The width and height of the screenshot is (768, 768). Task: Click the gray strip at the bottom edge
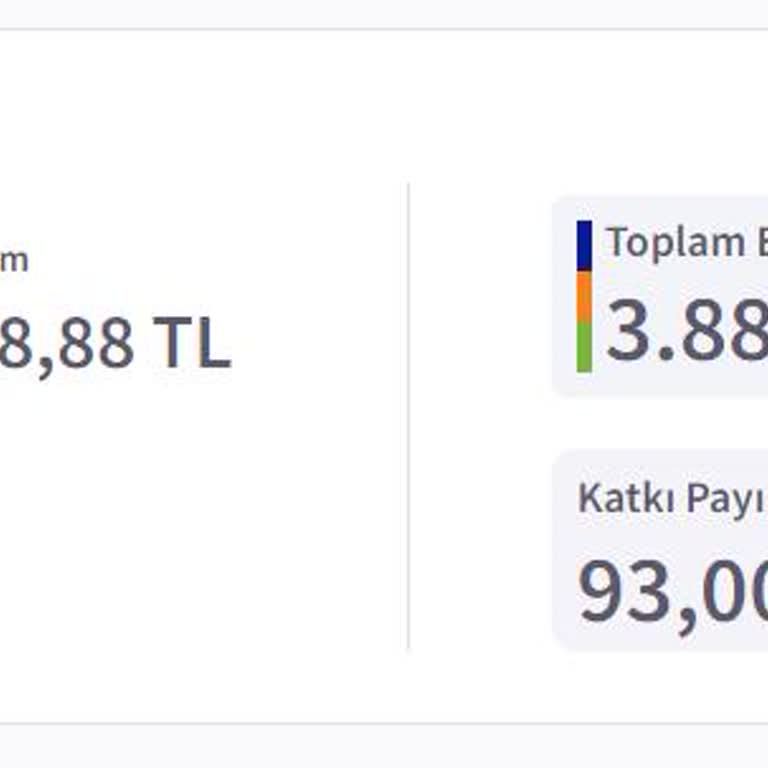point(384,746)
